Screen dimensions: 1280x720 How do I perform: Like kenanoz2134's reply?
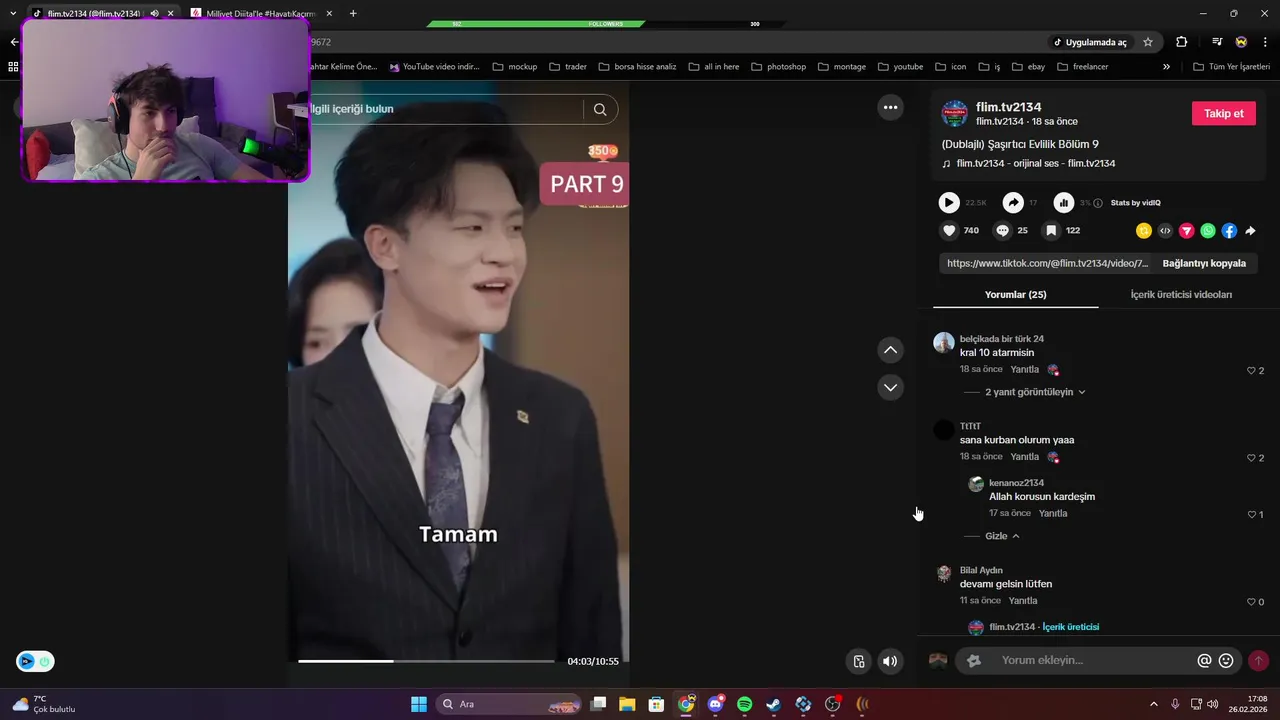pyautogui.click(x=1254, y=515)
